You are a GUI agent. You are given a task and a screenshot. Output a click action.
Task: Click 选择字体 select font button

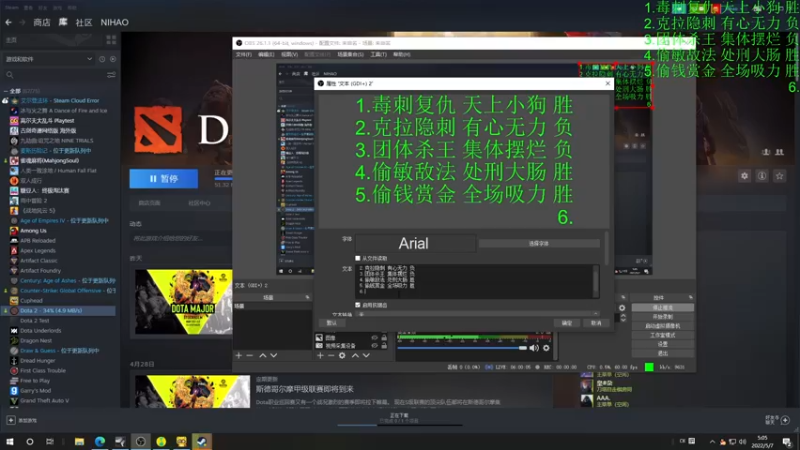click(539, 244)
